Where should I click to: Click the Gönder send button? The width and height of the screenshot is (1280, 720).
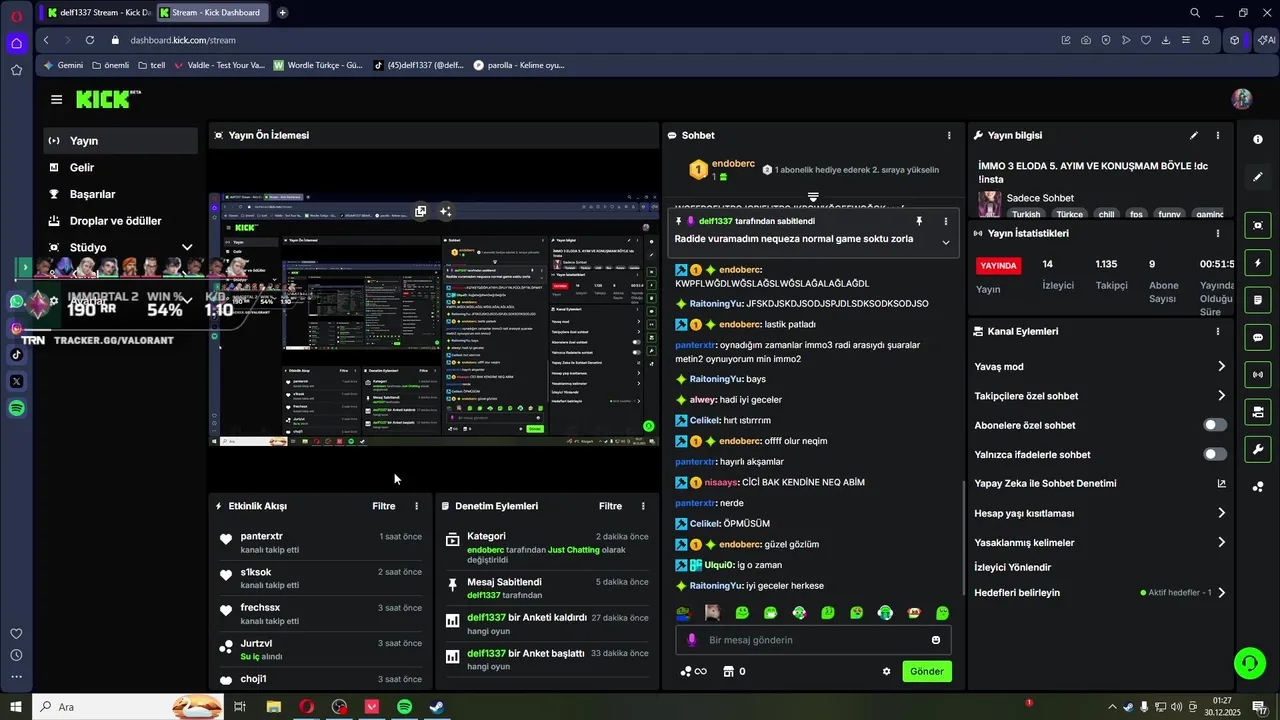(926, 671)
